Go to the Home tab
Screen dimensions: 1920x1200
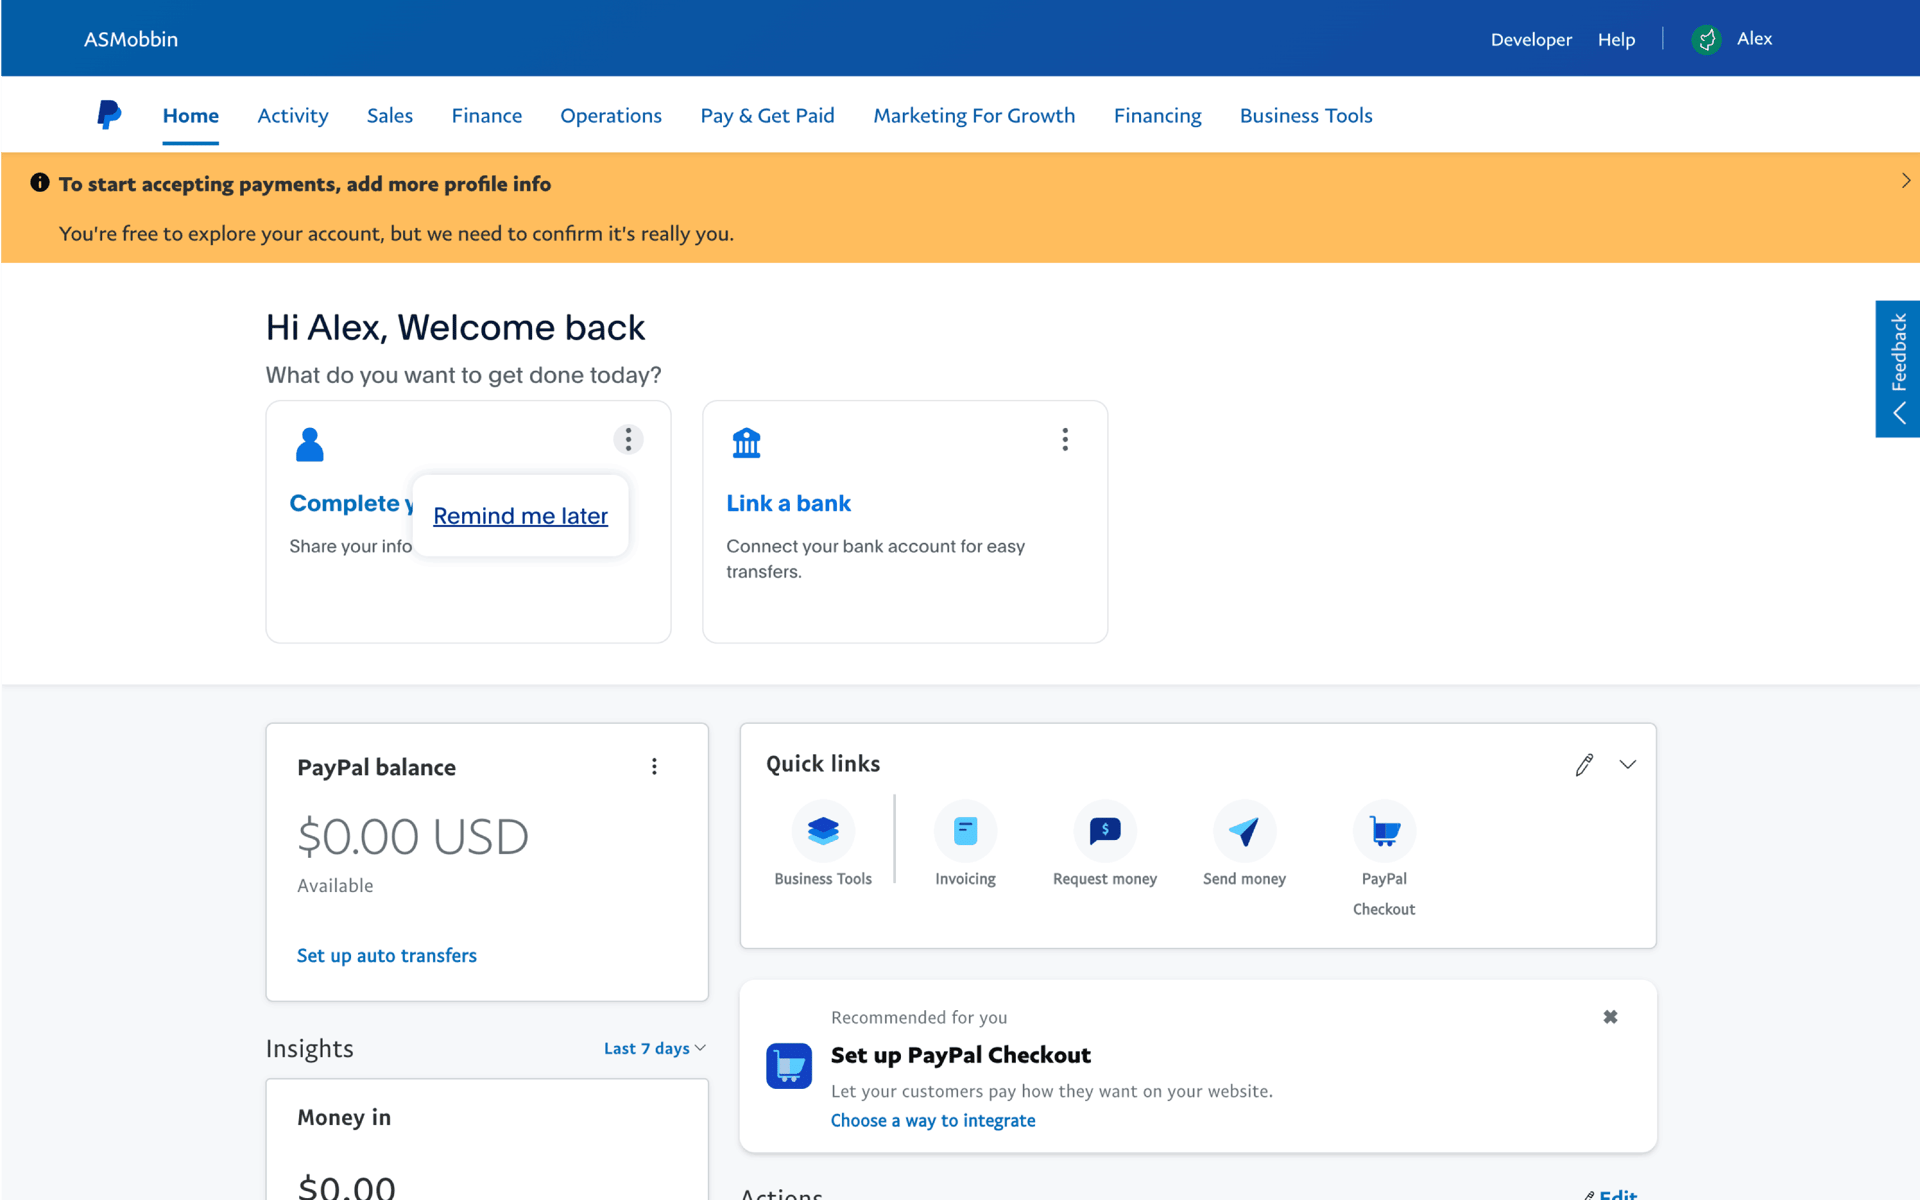[x=191, y=116]
